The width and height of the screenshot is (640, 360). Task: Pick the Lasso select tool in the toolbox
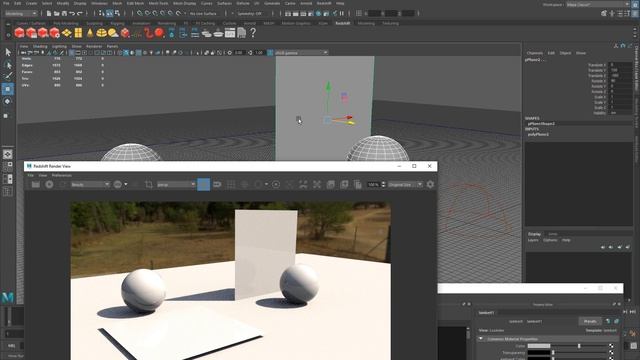[8, 64]
